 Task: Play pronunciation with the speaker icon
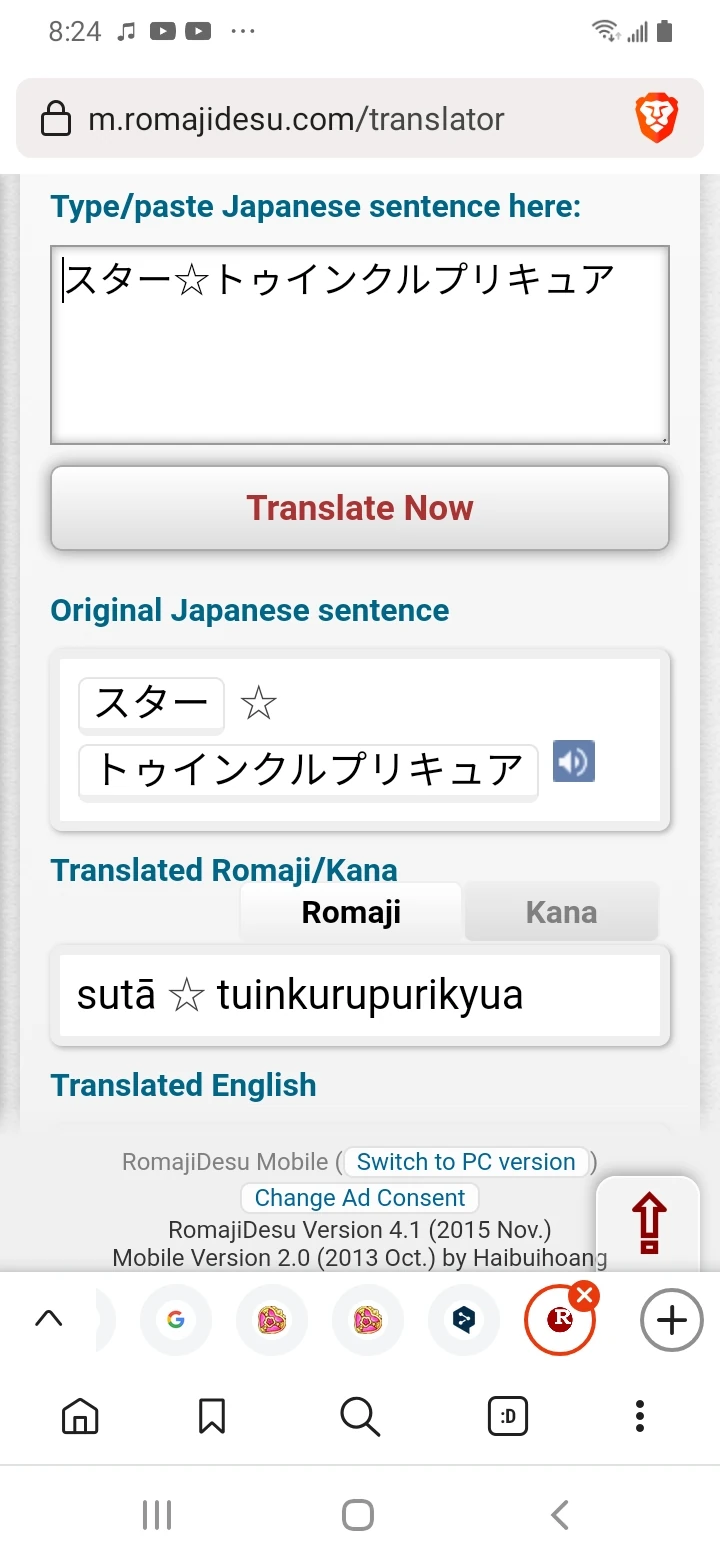pos(573,761)
